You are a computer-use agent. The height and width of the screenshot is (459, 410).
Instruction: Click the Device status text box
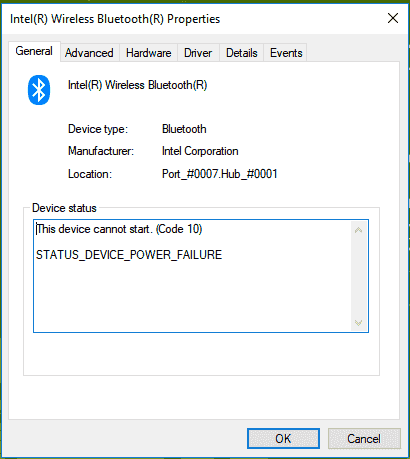pyautogui.click(x=201, y=276)
